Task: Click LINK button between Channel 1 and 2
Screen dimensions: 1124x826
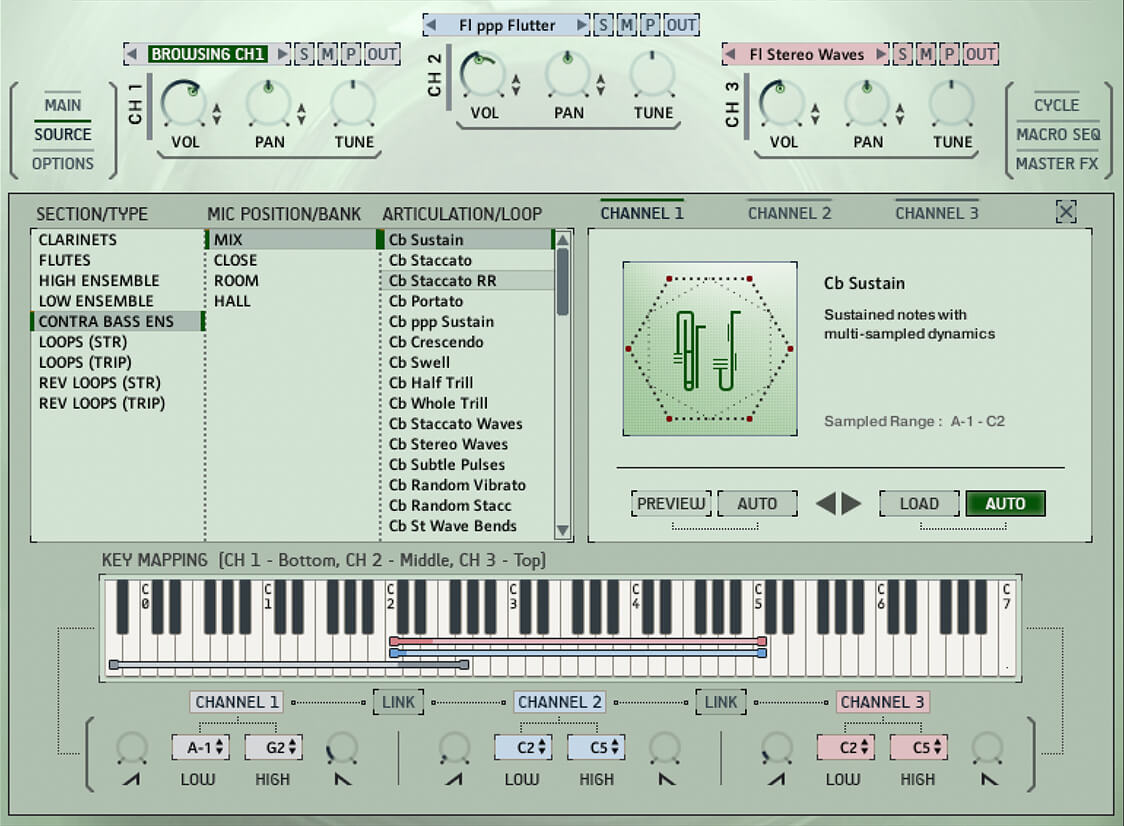Action: pos(398,702)
